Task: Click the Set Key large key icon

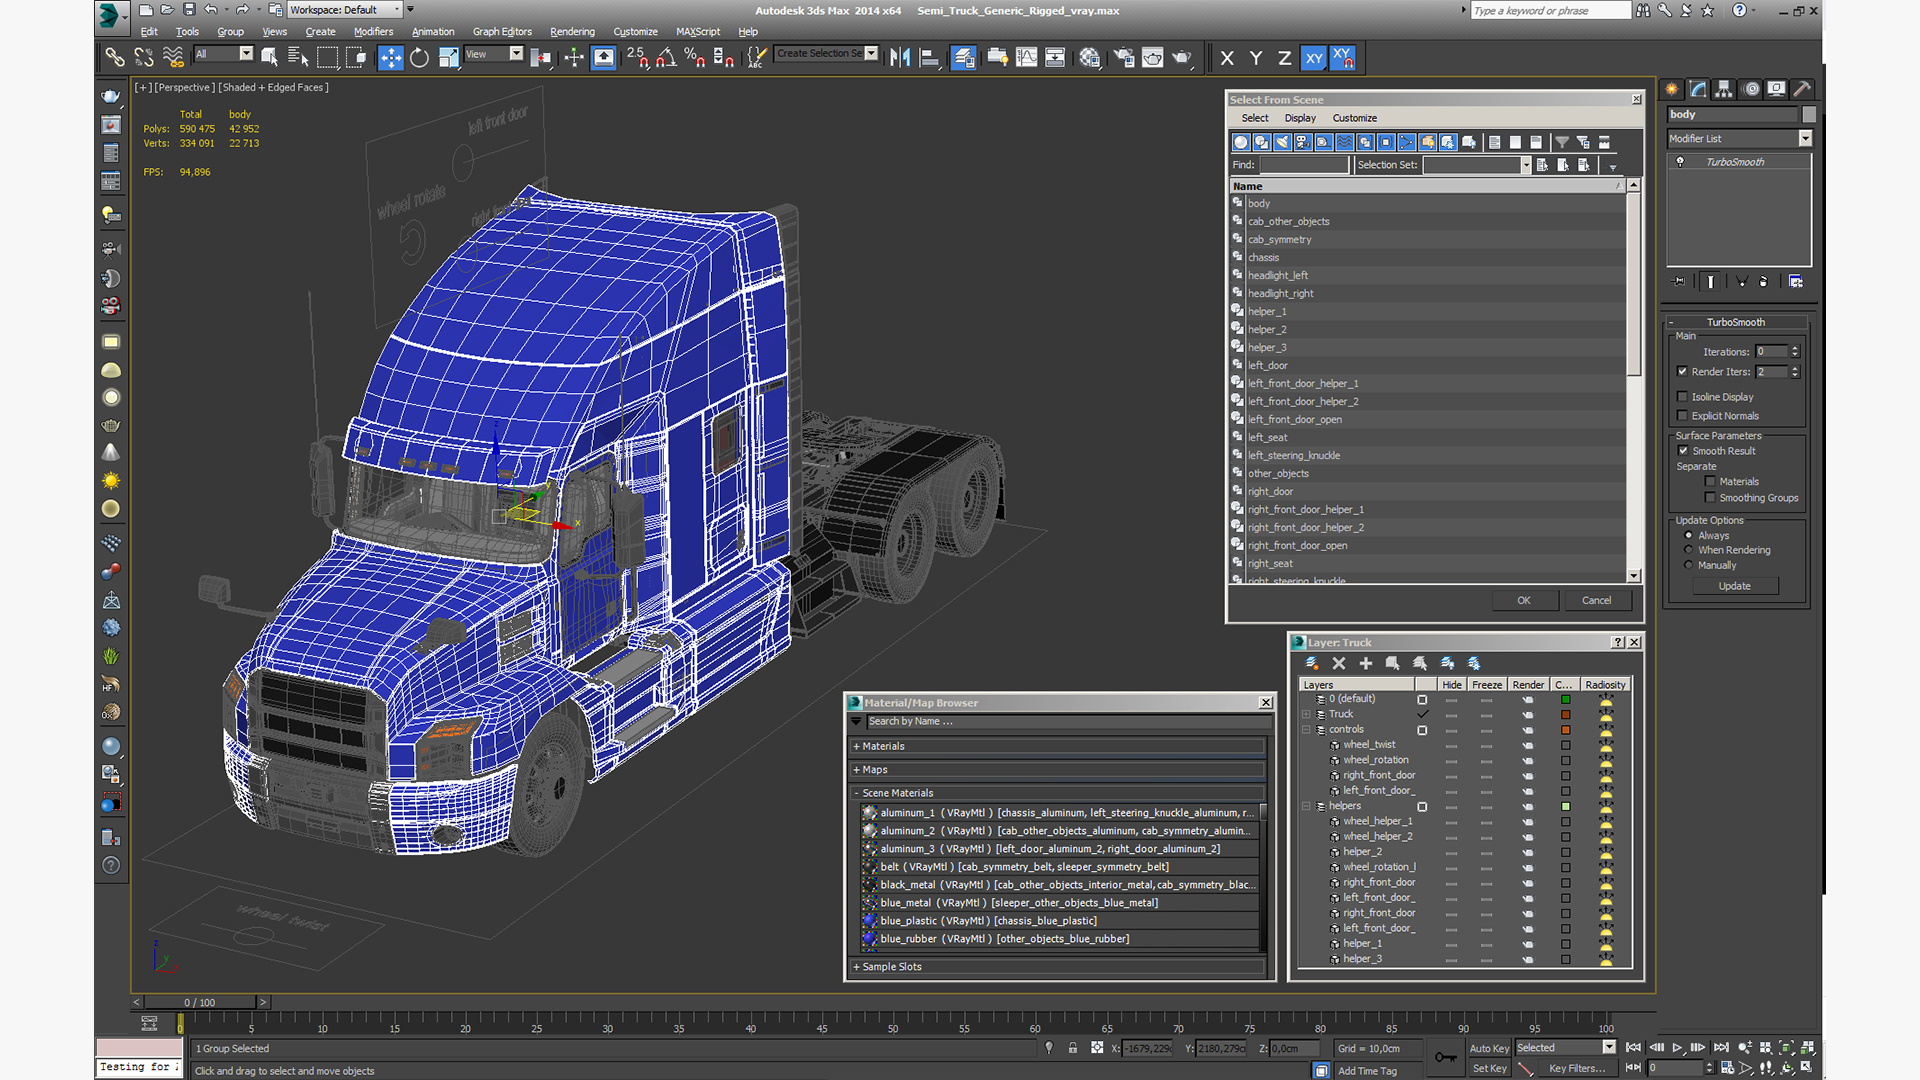Action: (x=1446, y=1057)
